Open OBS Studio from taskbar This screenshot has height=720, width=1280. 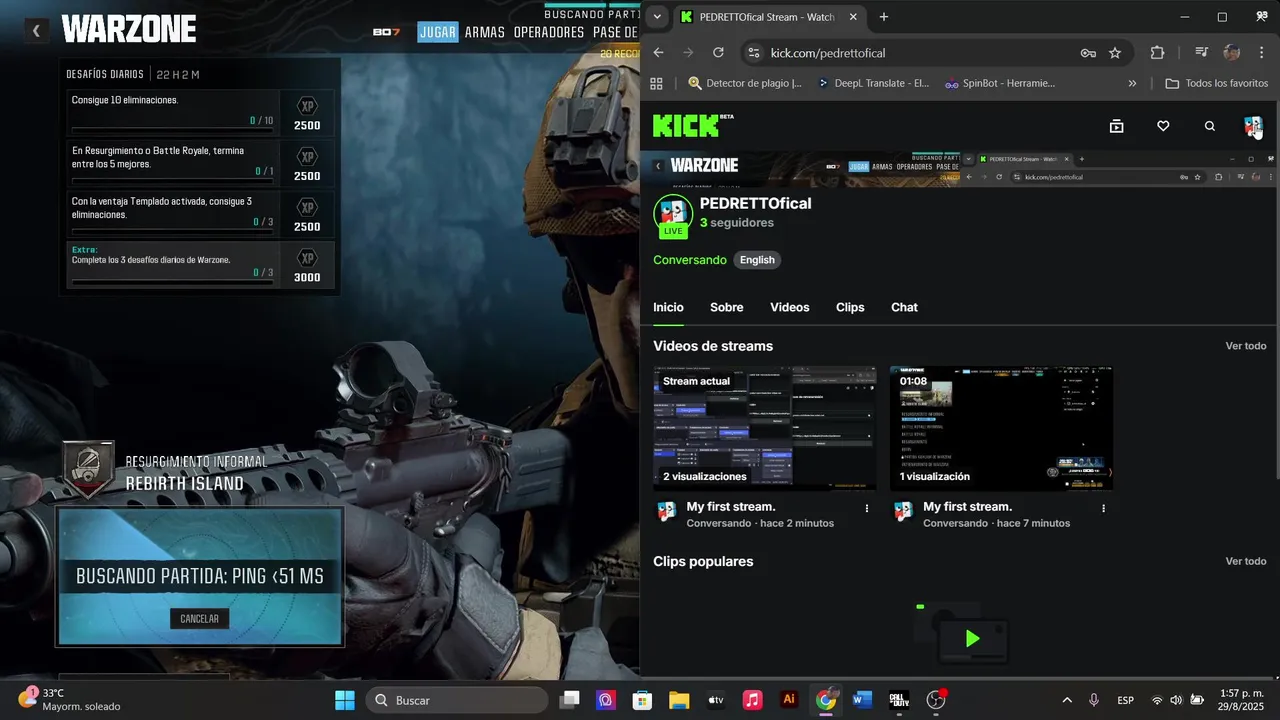[936, 700]
